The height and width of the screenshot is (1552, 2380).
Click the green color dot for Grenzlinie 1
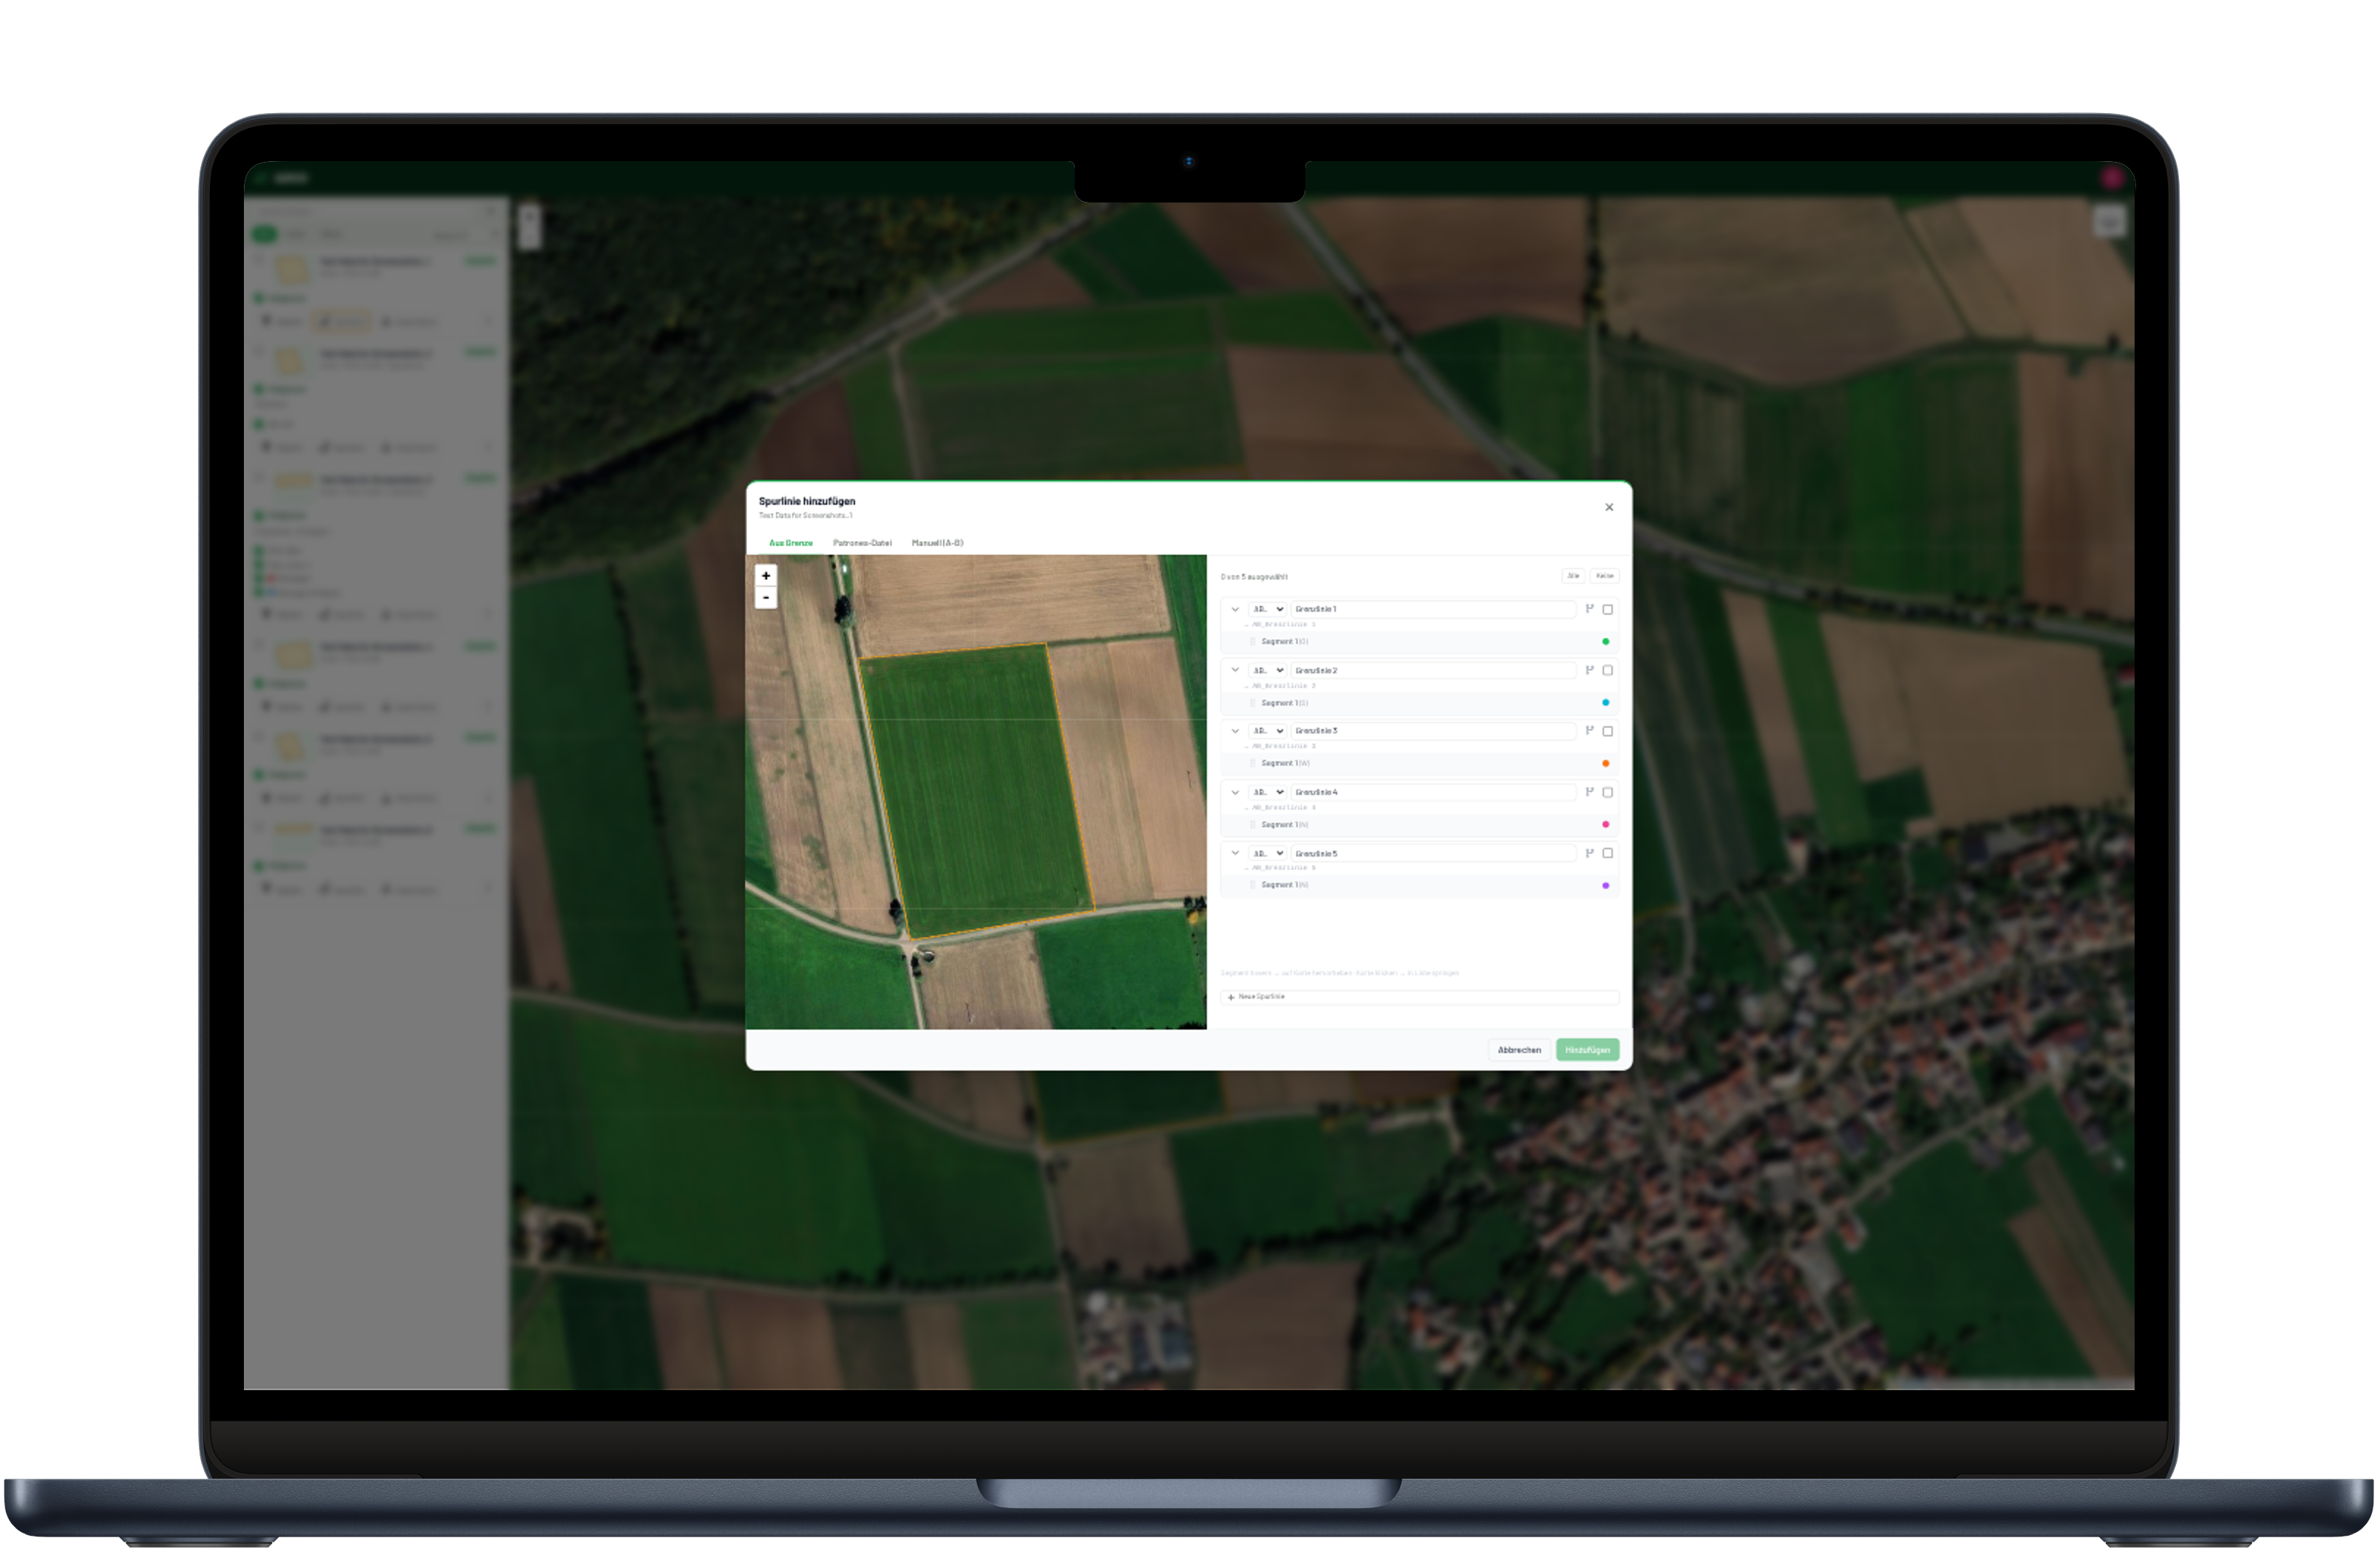pyautogui.click(x=1606, y=642)
